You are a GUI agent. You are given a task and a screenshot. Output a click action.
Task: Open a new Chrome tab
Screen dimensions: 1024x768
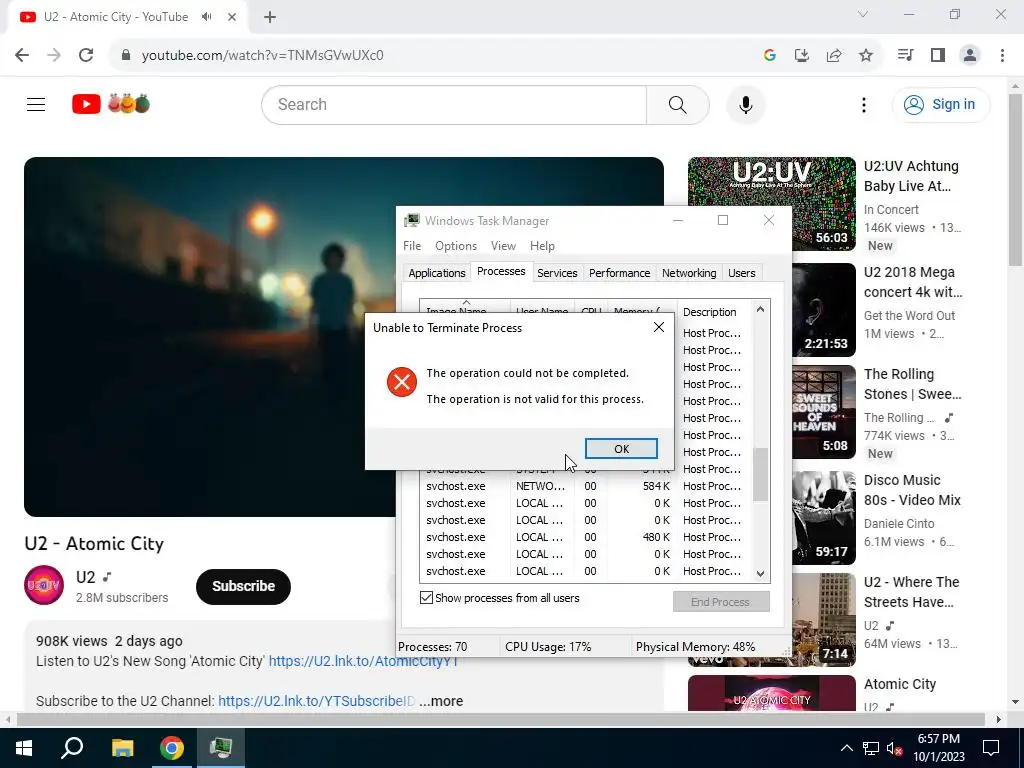(270, 17)
